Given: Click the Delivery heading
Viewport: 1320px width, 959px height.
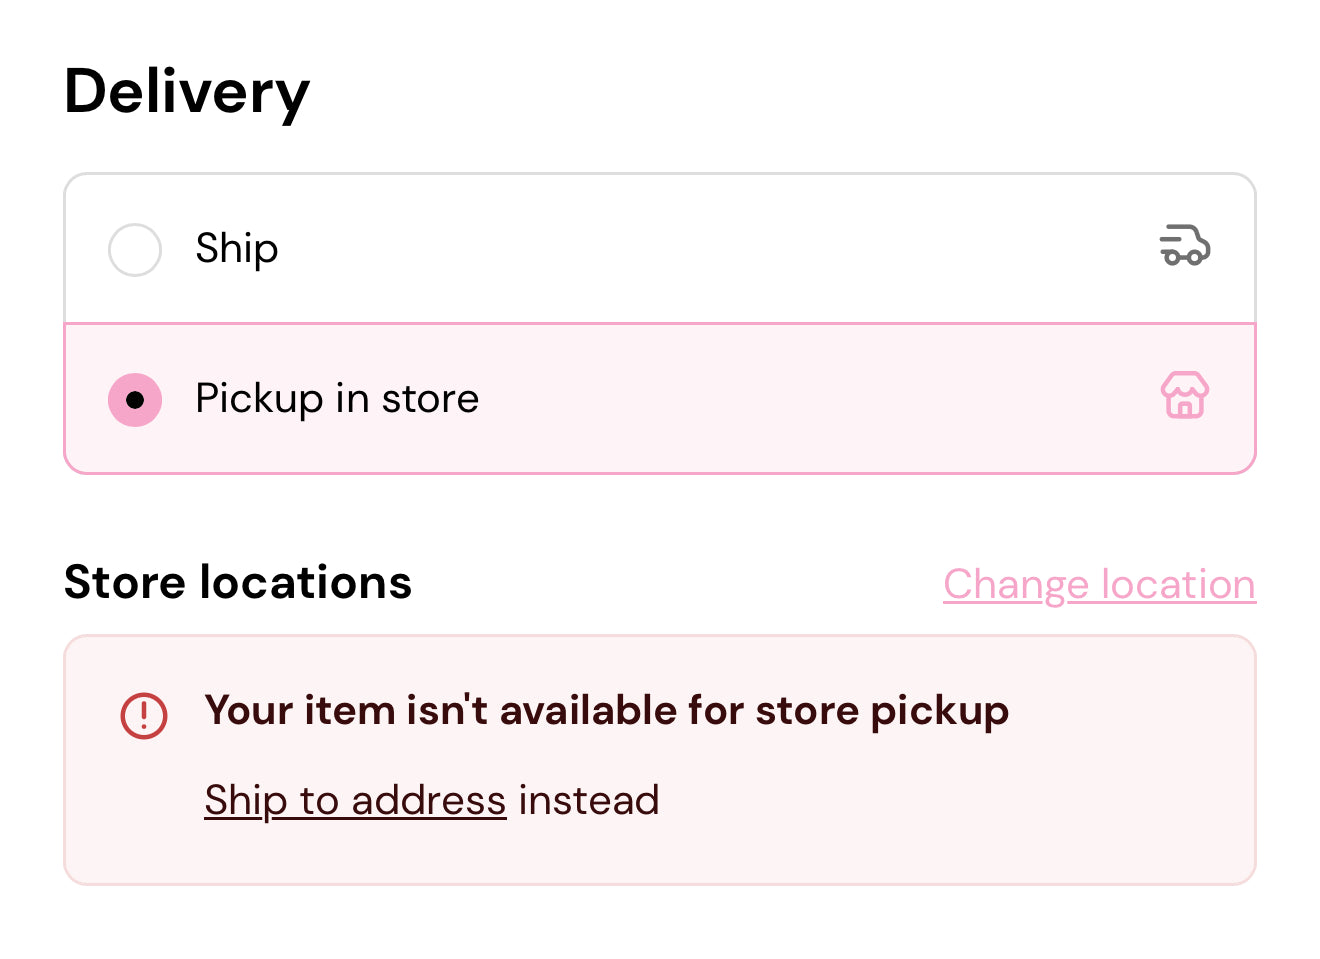Looking at the screenshot, I should coord(187,92).
